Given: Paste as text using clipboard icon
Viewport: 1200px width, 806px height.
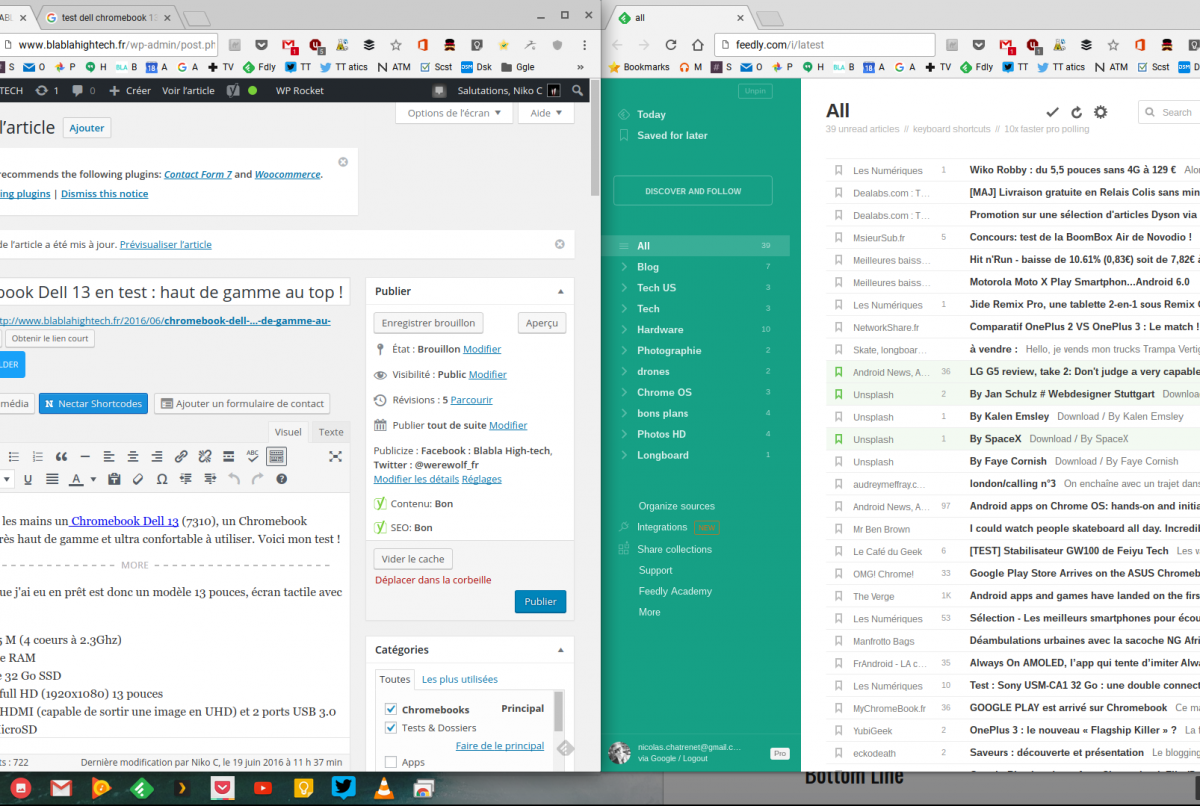Looking at the screenshot, I should coord(114,479).
